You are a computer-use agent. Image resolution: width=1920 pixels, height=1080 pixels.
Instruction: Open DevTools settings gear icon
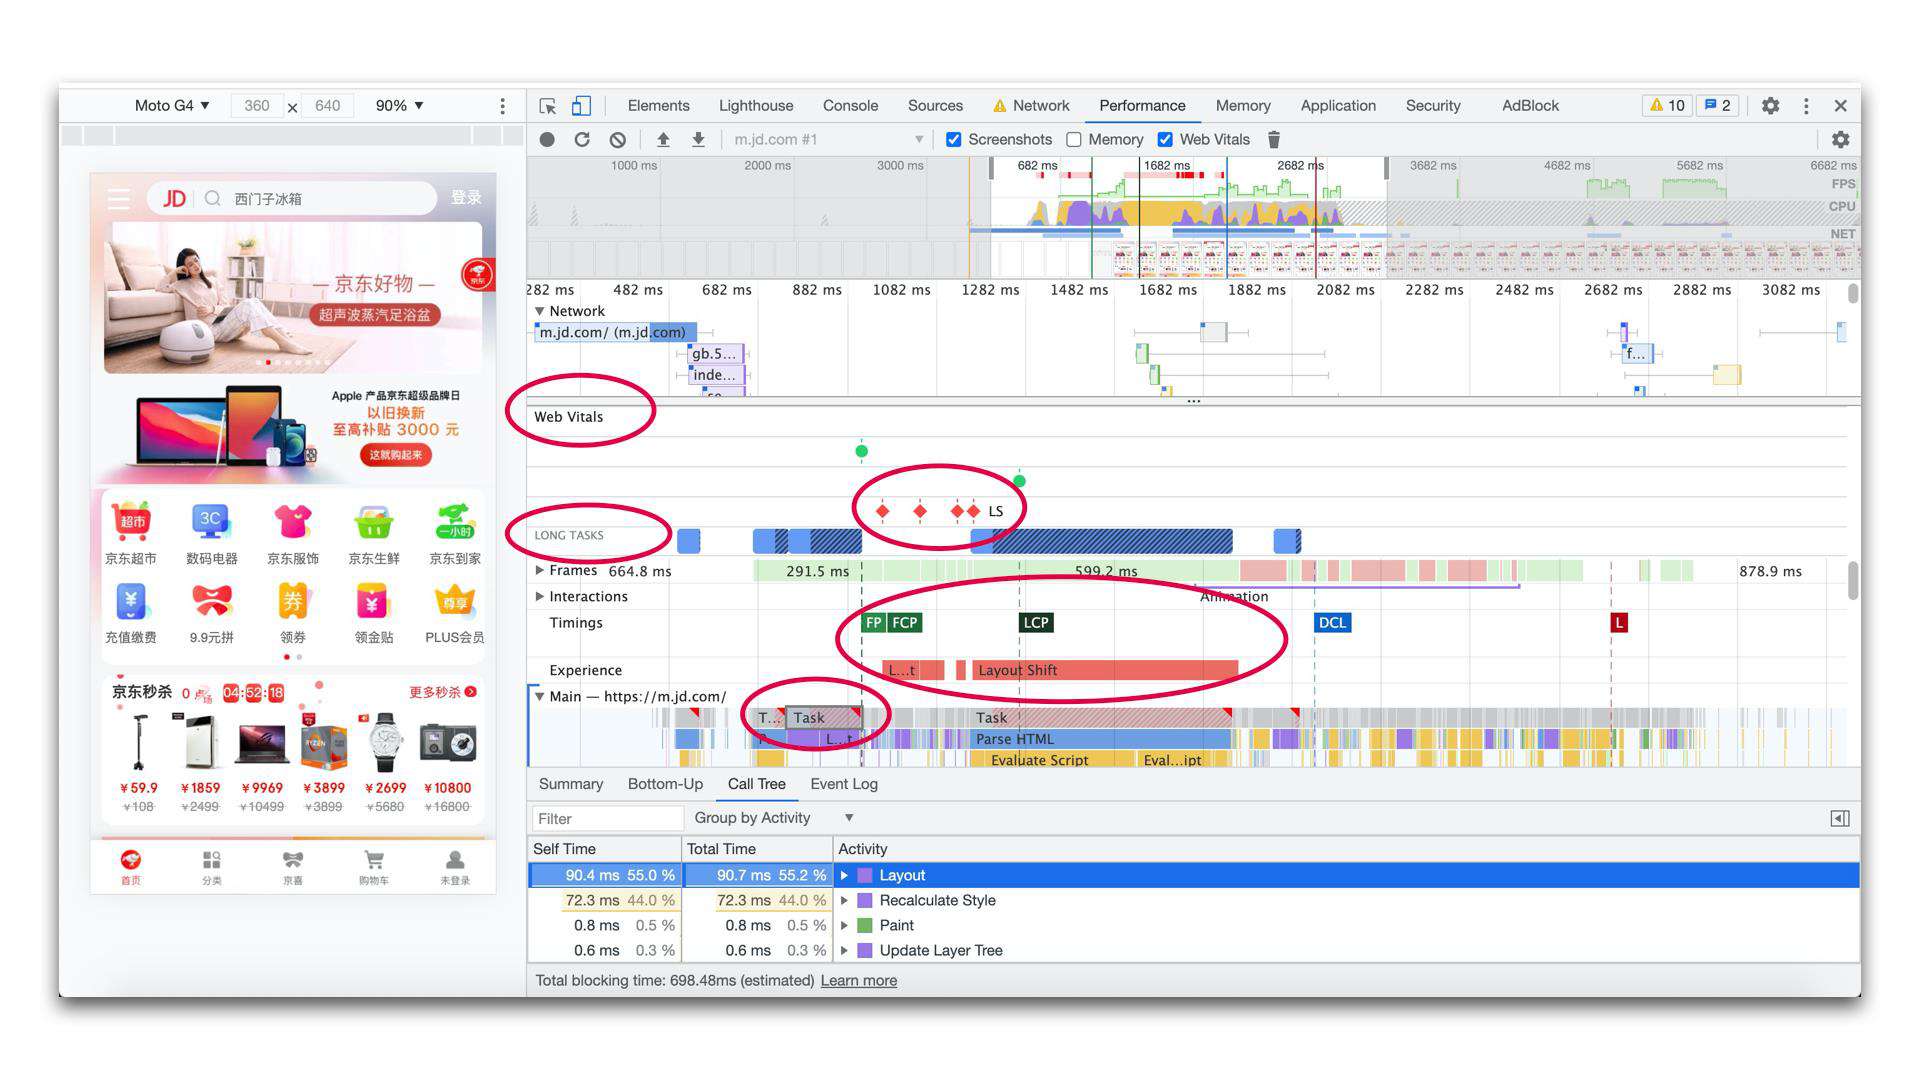pos(1770,106)
